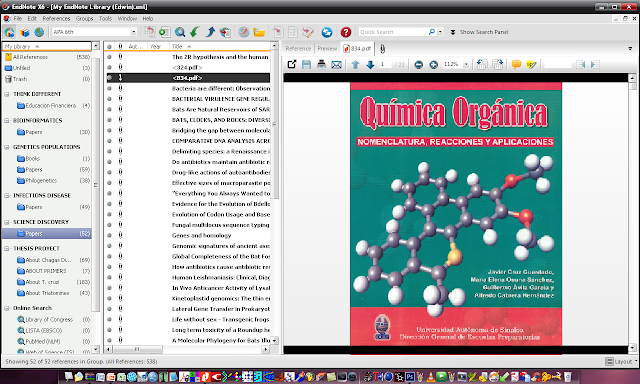Collapse the THESIS PROYECT group set
Screen dimensions: 640x384
[x=7, y=249]
